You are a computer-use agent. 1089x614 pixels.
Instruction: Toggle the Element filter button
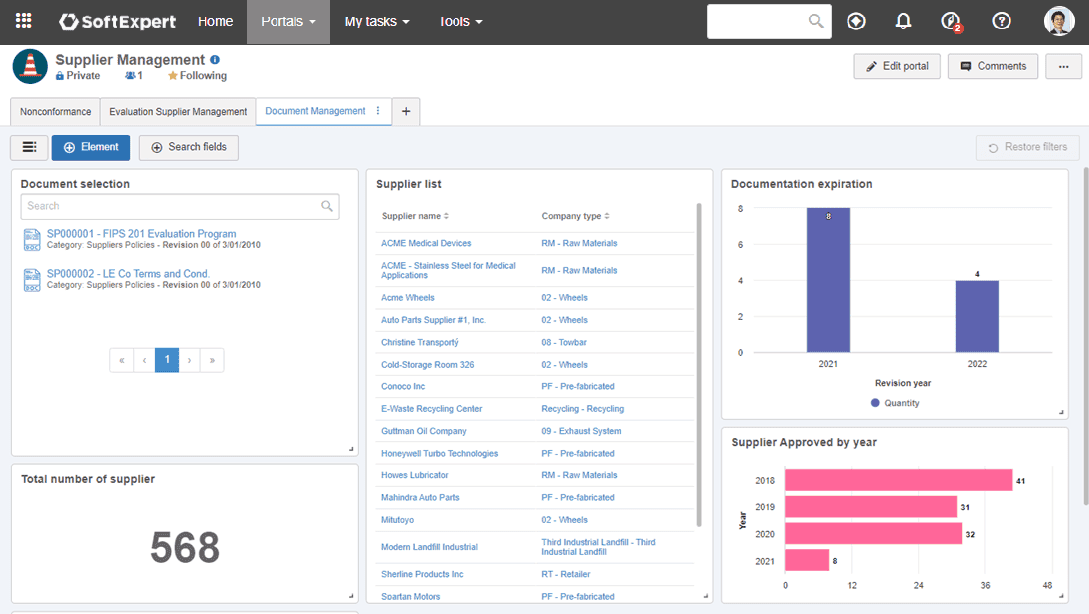pos(90,147)
